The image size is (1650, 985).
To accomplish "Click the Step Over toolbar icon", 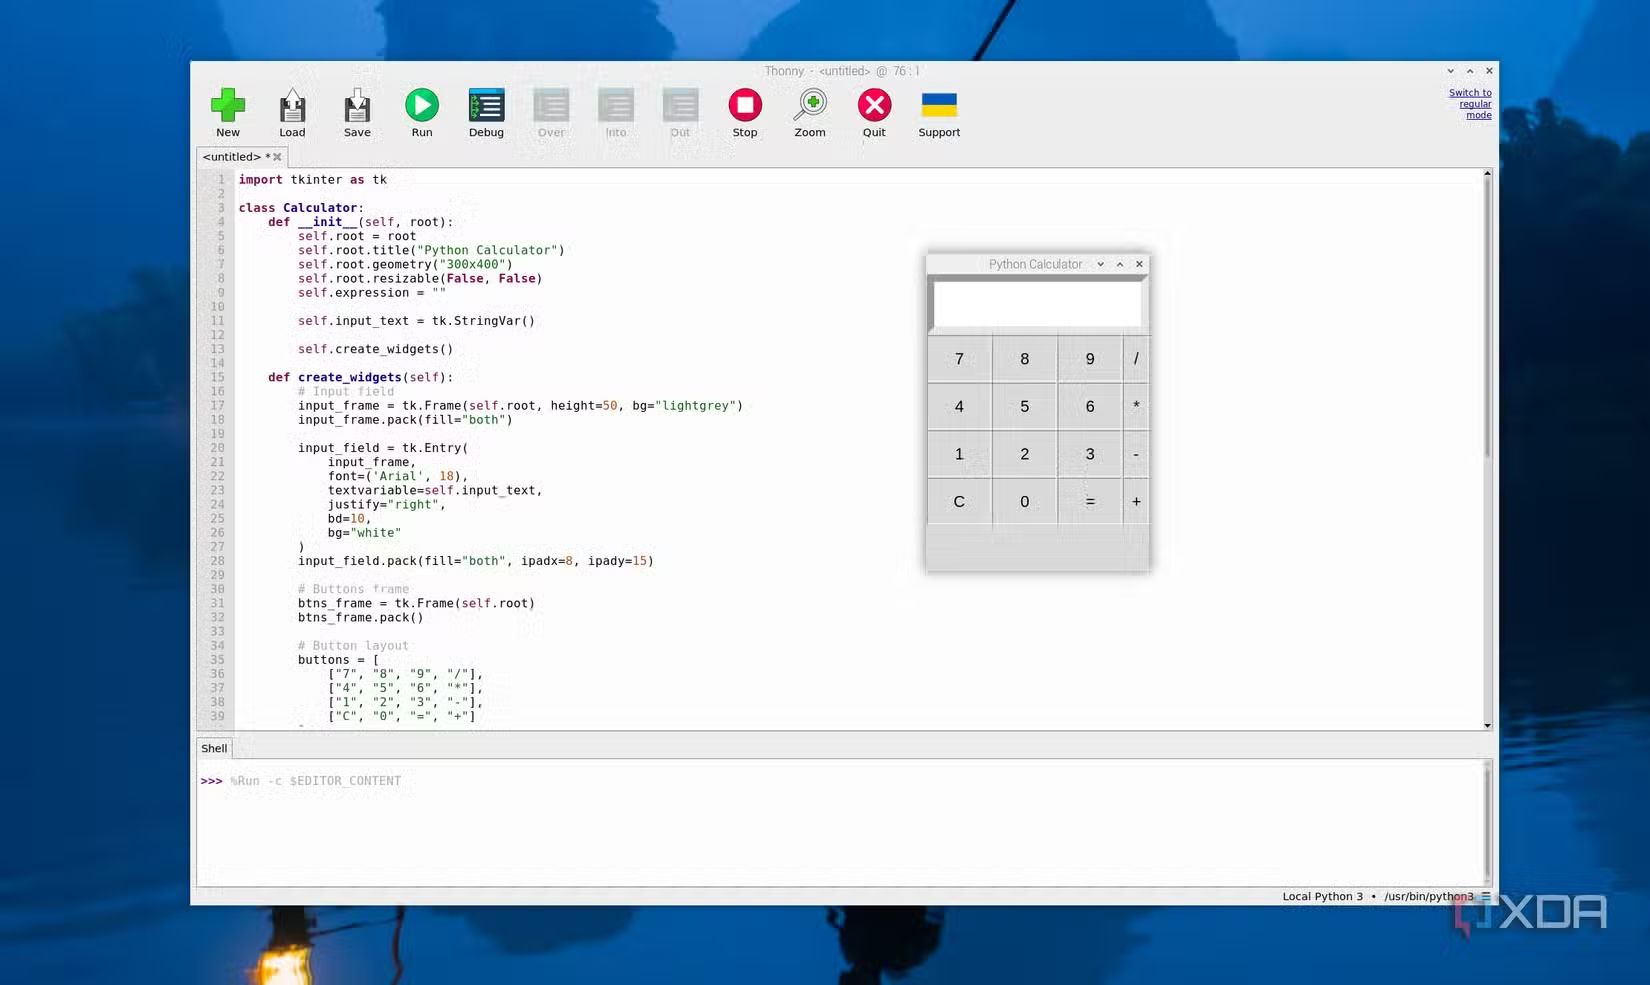I will [551, 105].
